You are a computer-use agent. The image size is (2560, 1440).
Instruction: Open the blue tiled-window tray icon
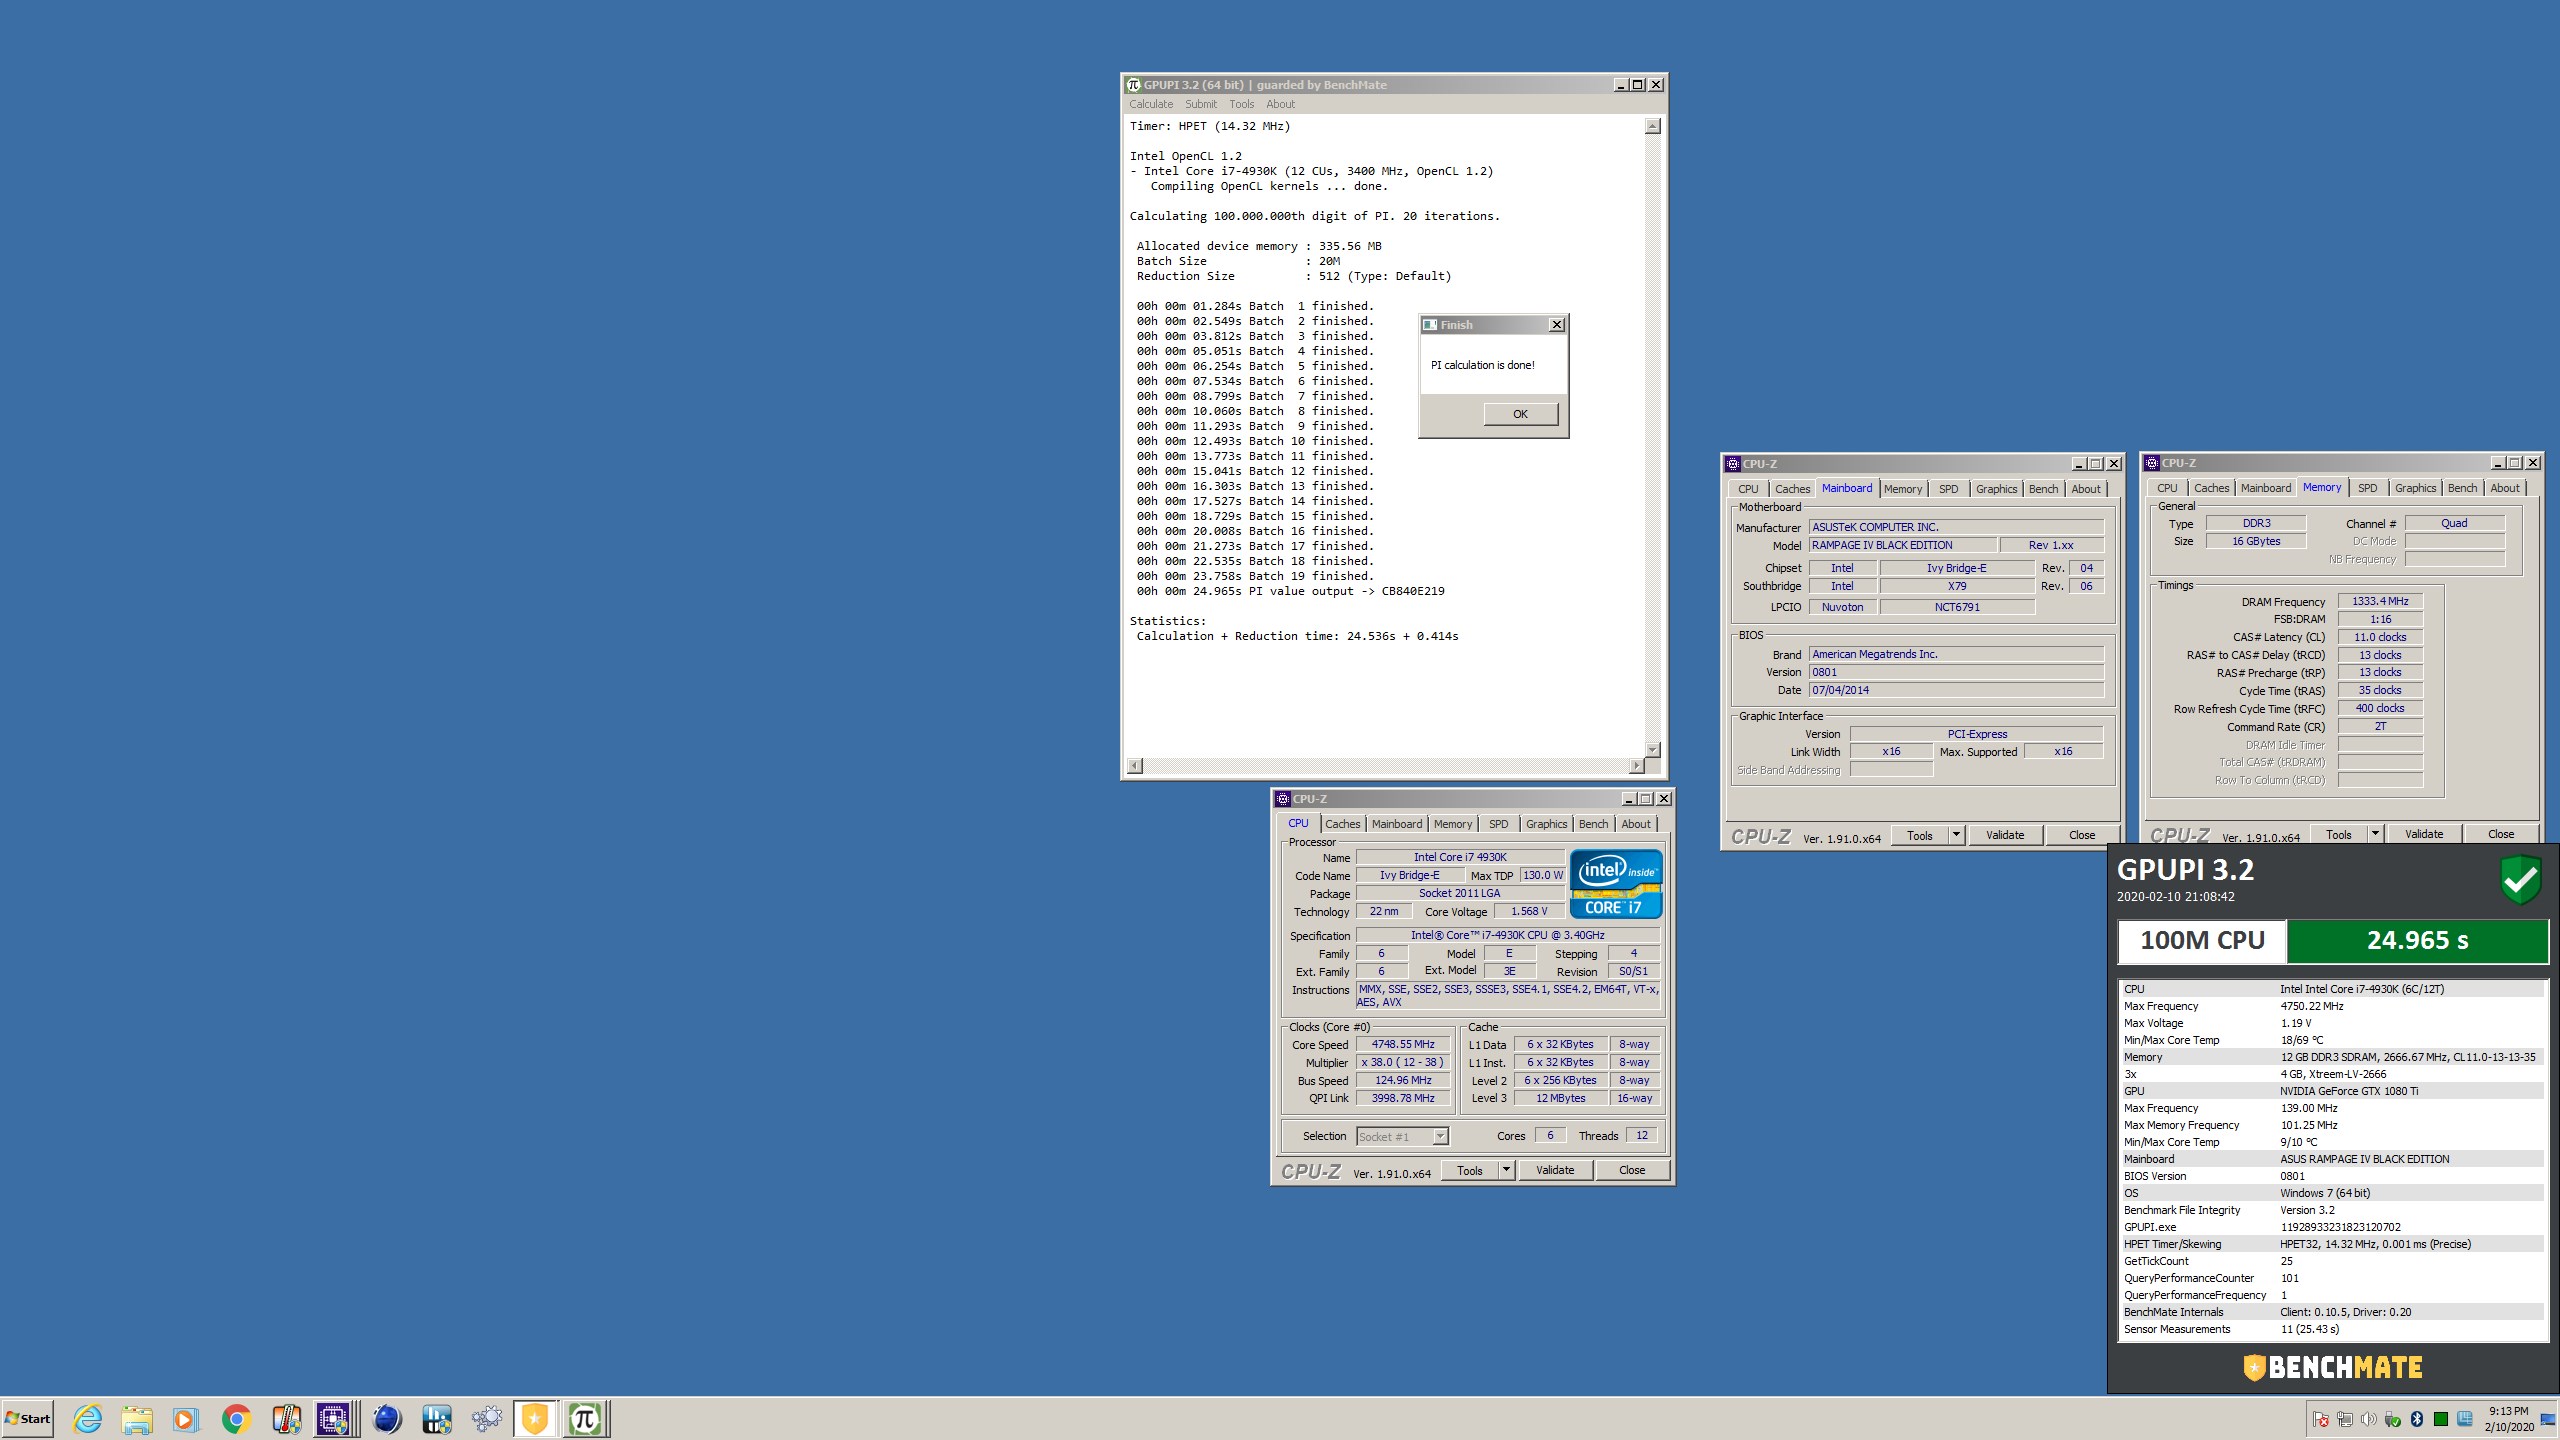[x=2465, y=1419]
